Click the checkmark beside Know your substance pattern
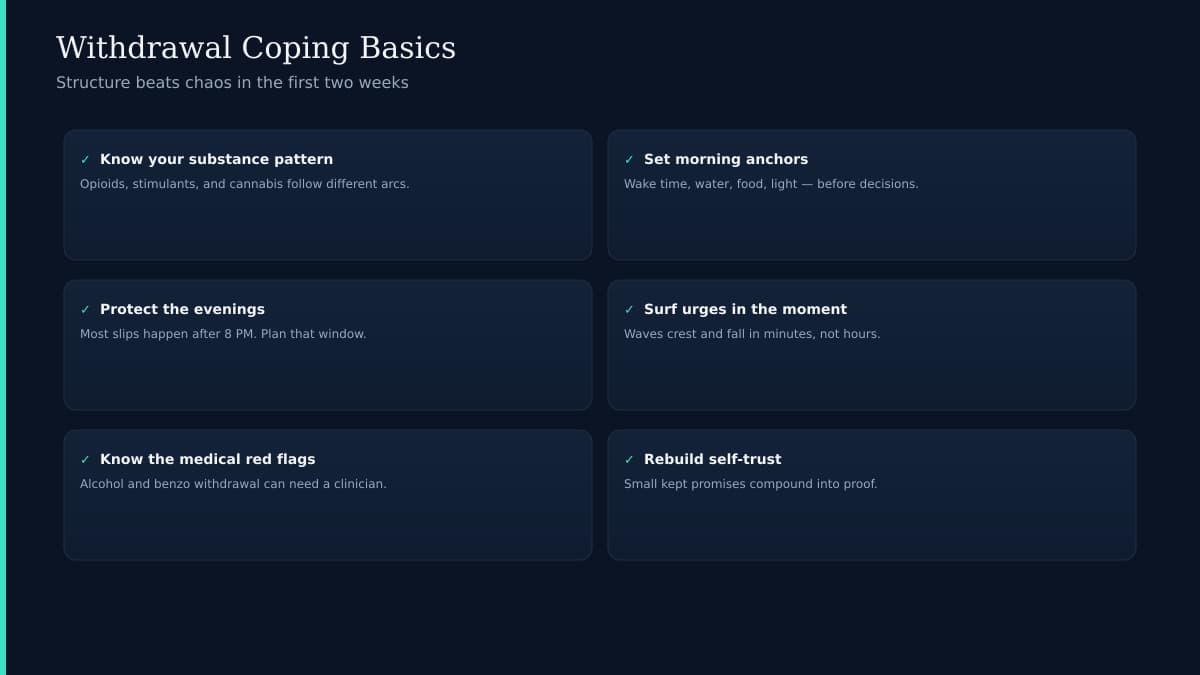 click(x=85, y=160)
